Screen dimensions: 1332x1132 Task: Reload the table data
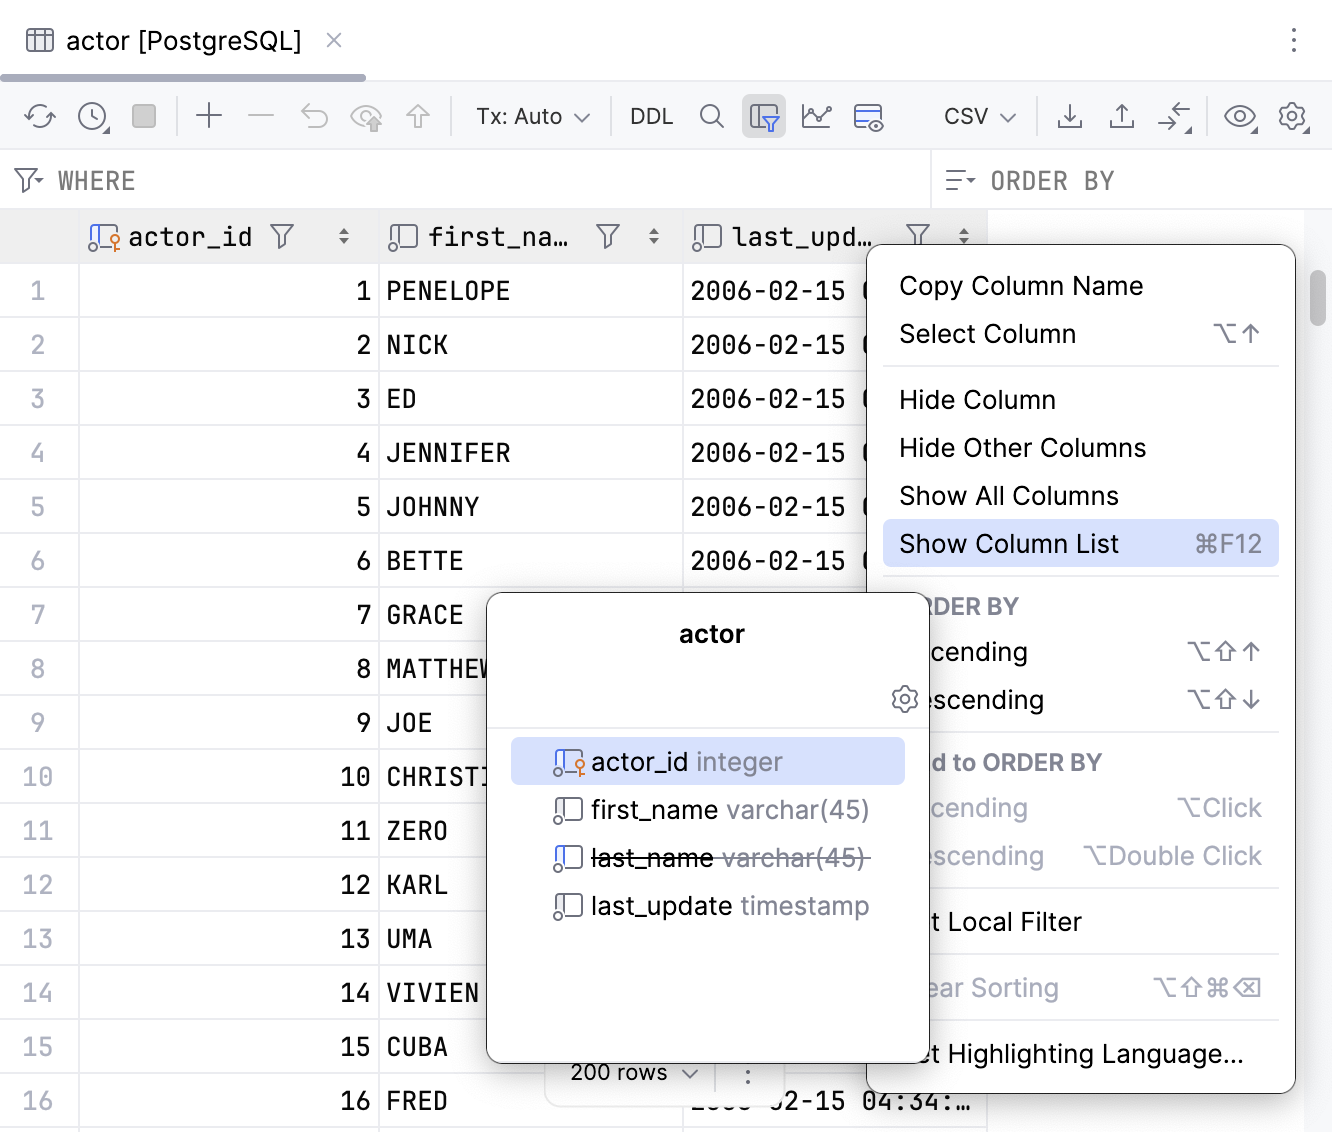coord(40,116)
